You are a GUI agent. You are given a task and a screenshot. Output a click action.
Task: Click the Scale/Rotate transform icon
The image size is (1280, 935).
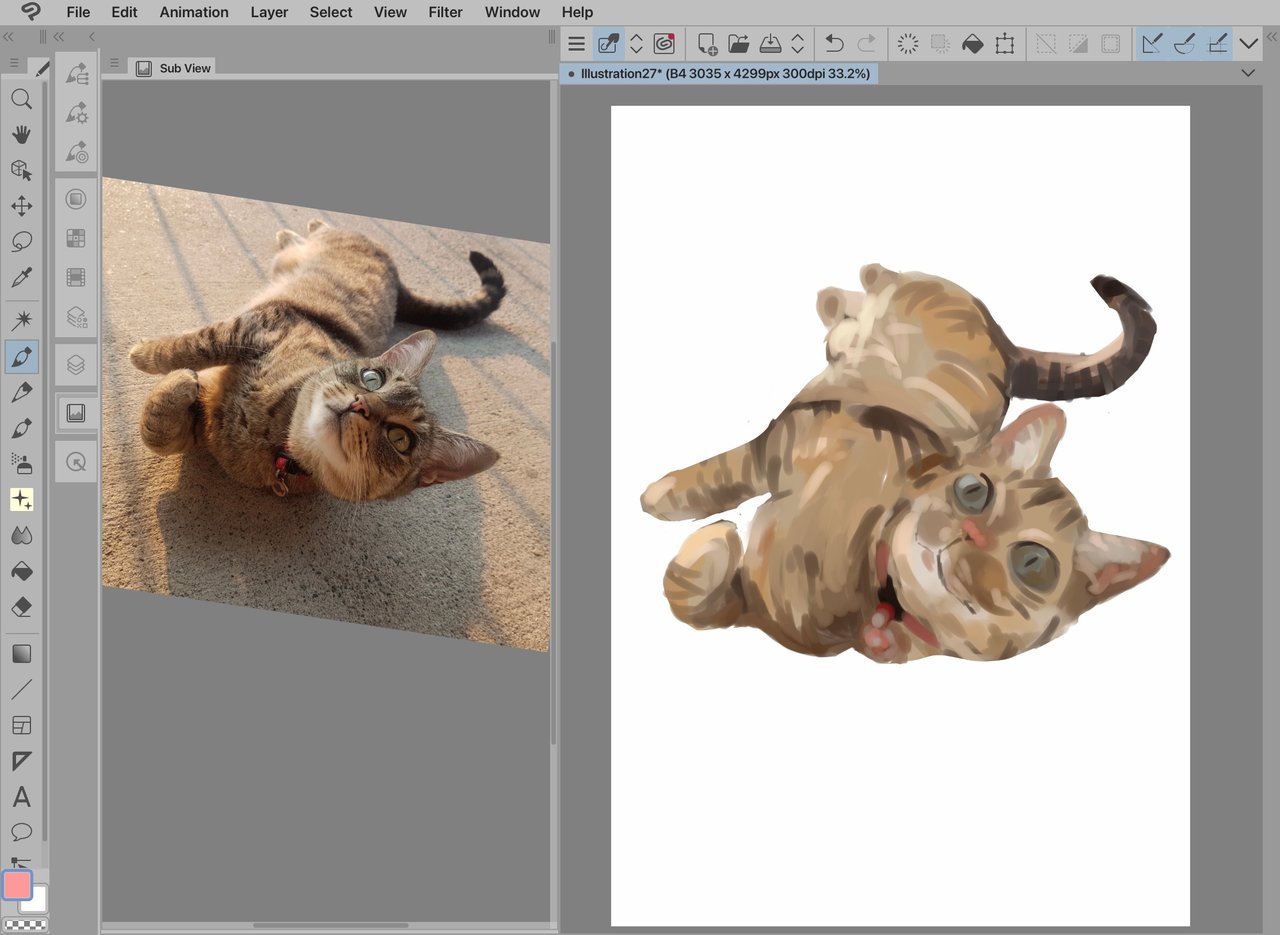1005,44
